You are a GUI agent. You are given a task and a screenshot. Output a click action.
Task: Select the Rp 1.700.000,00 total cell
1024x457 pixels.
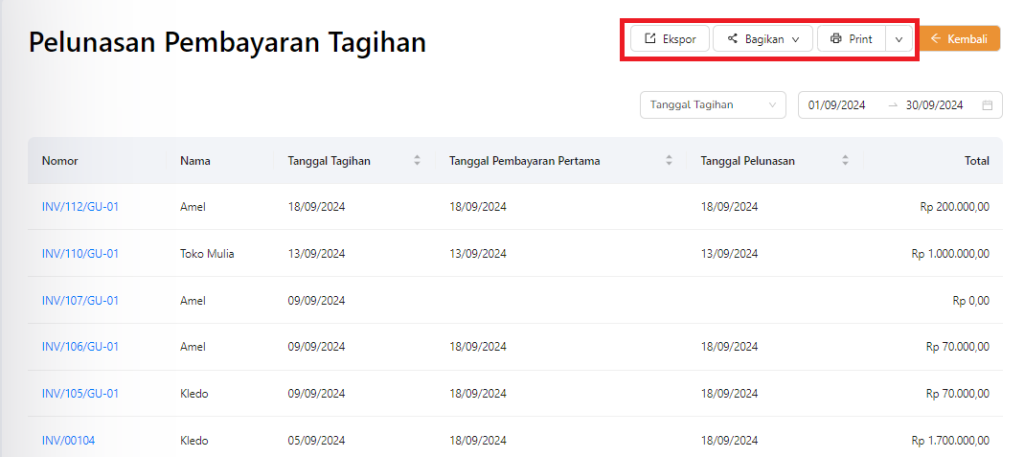point(951,441)
